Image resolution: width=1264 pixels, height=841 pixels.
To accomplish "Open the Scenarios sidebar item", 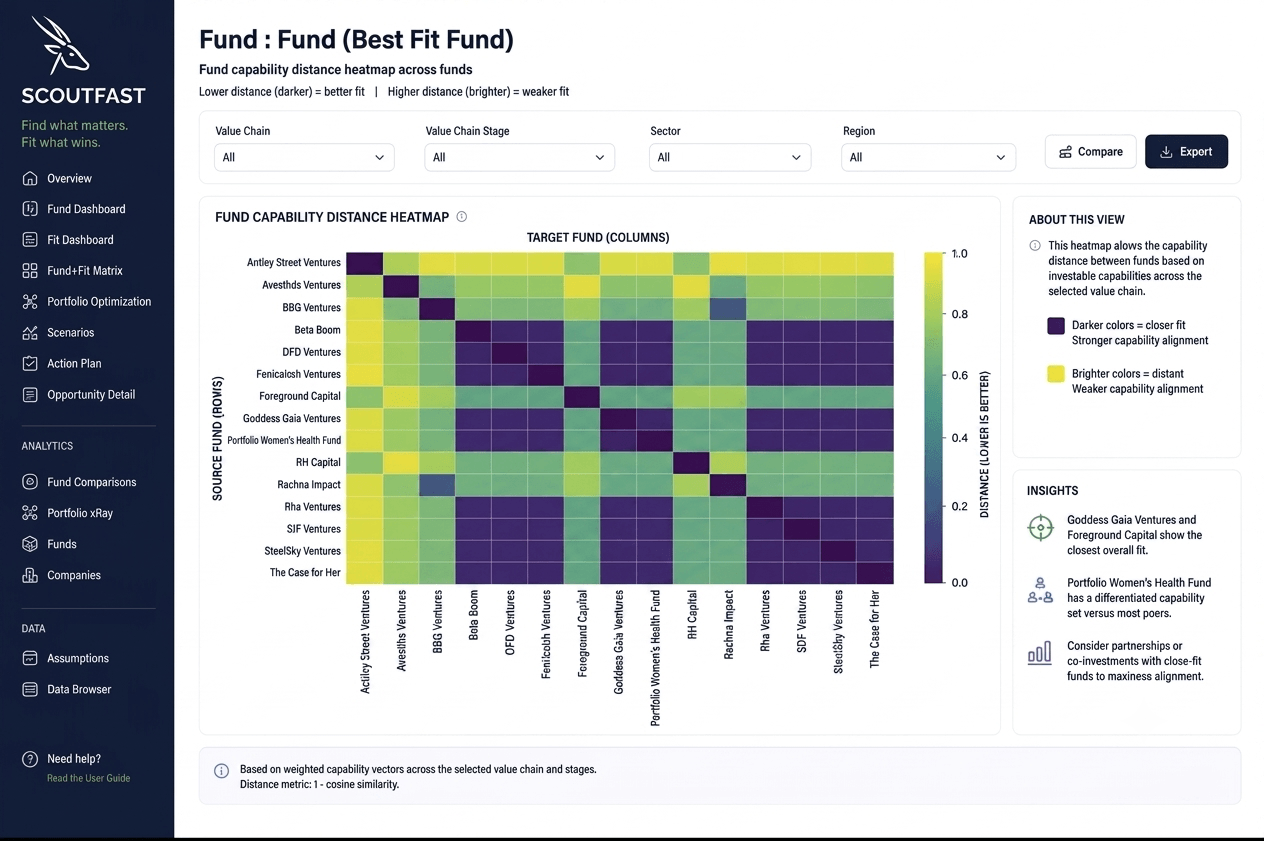I will coord(70,332).
